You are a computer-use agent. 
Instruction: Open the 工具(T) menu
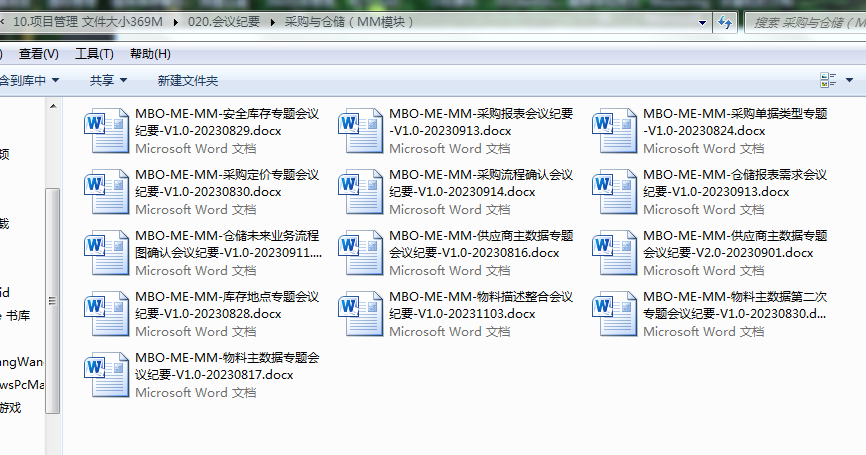tap(94, 54)
